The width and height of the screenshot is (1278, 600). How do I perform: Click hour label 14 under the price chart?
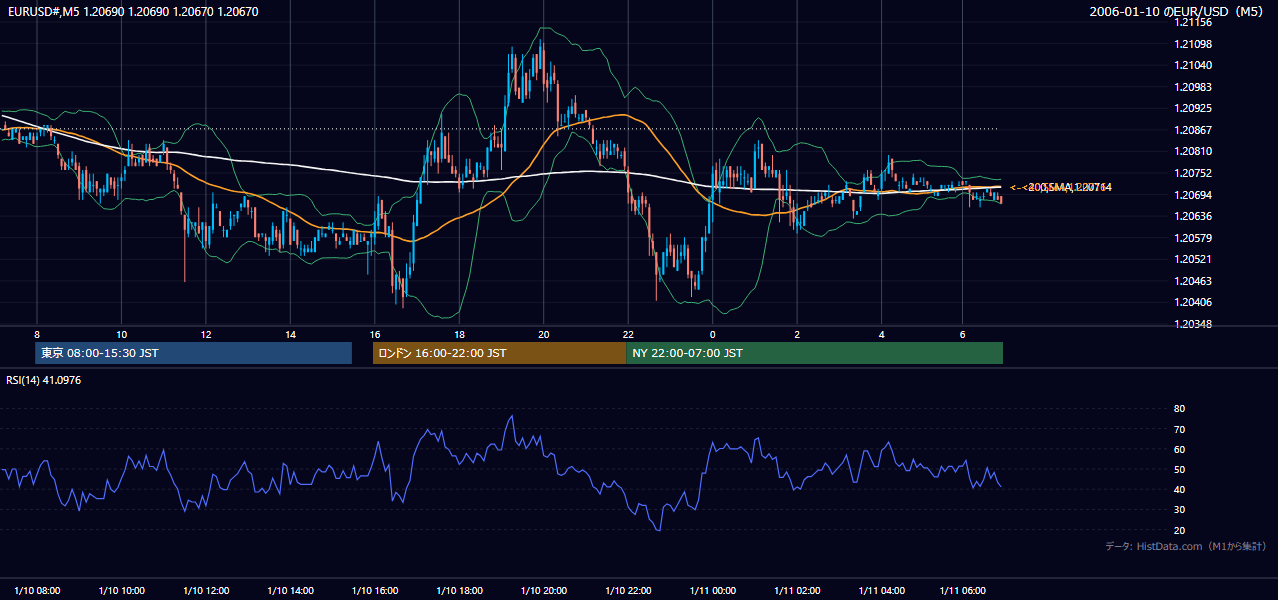[290, 334]
